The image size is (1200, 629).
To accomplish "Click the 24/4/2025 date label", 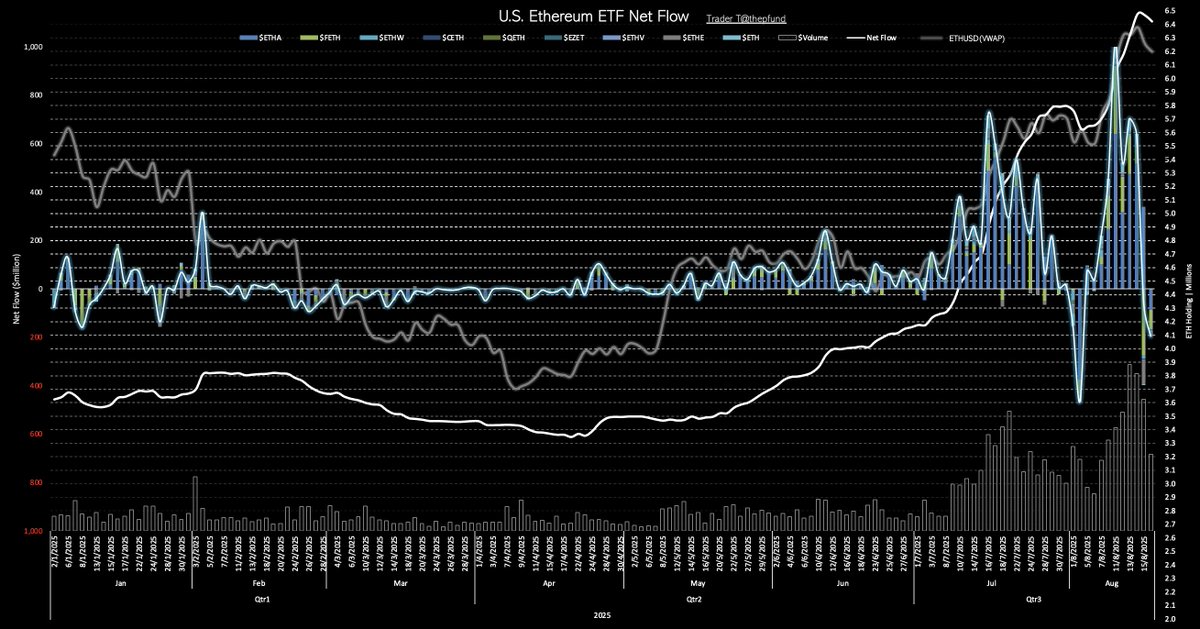I will (593, 553).
